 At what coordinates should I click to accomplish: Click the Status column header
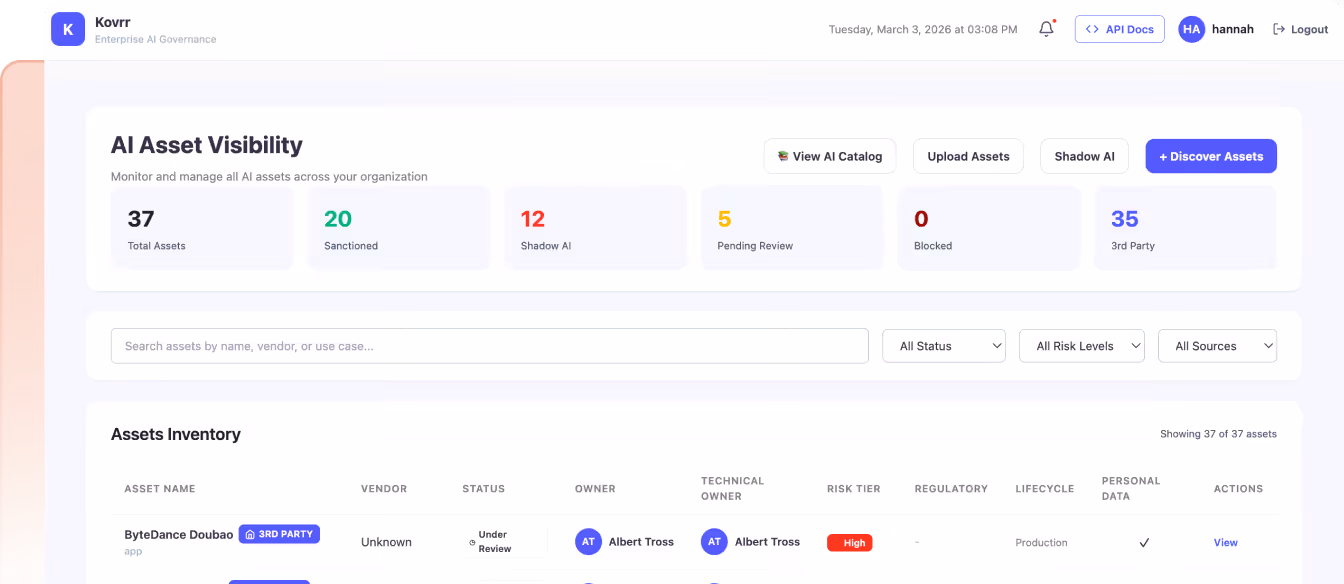tap(483, 489)
